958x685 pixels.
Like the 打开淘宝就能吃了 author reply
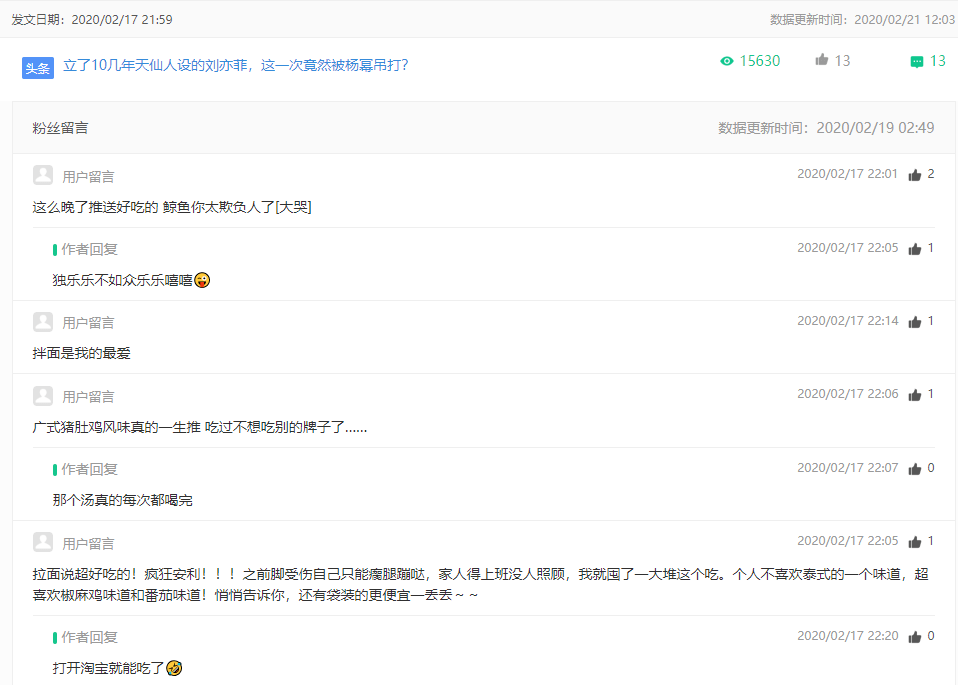pos(914,637)
